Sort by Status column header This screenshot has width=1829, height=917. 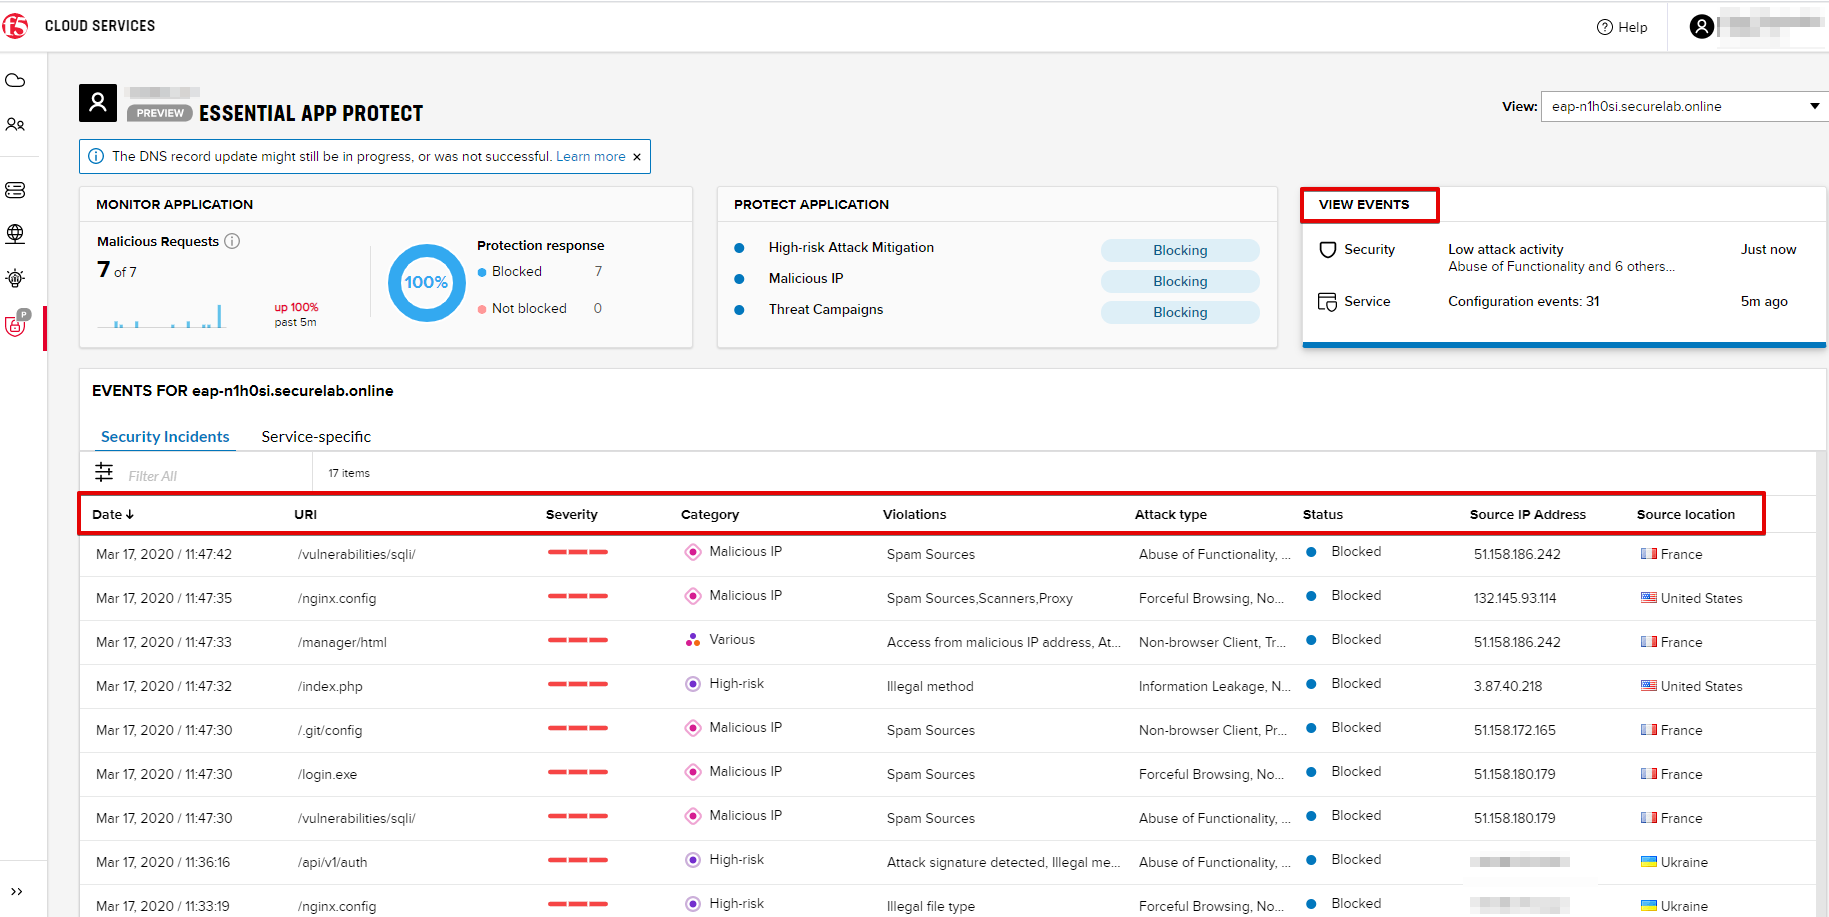pos(1323,514)
